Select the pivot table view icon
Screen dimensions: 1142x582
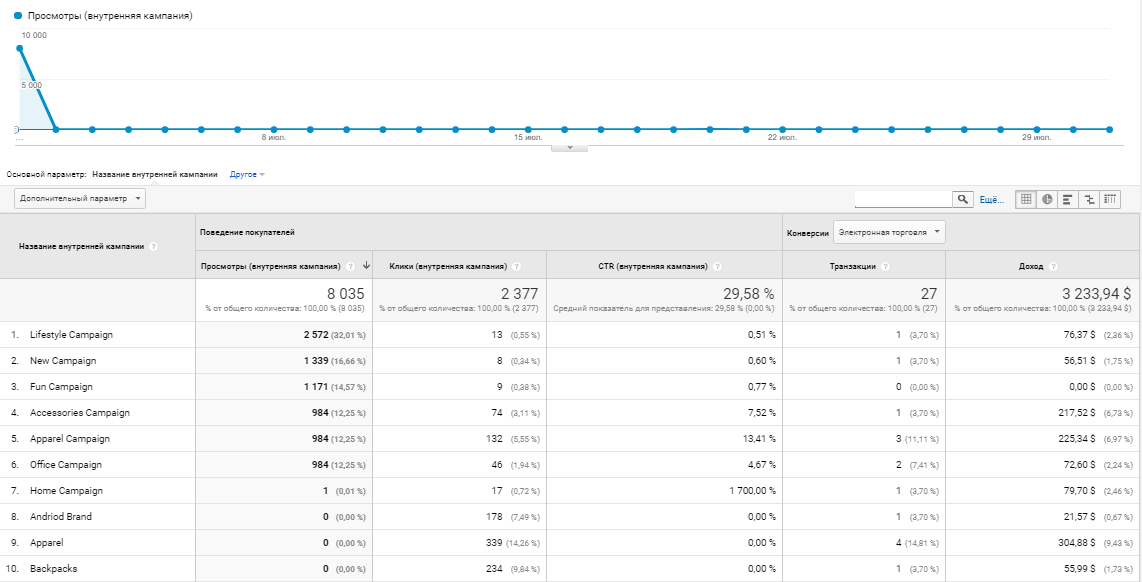pos(1110,199)
